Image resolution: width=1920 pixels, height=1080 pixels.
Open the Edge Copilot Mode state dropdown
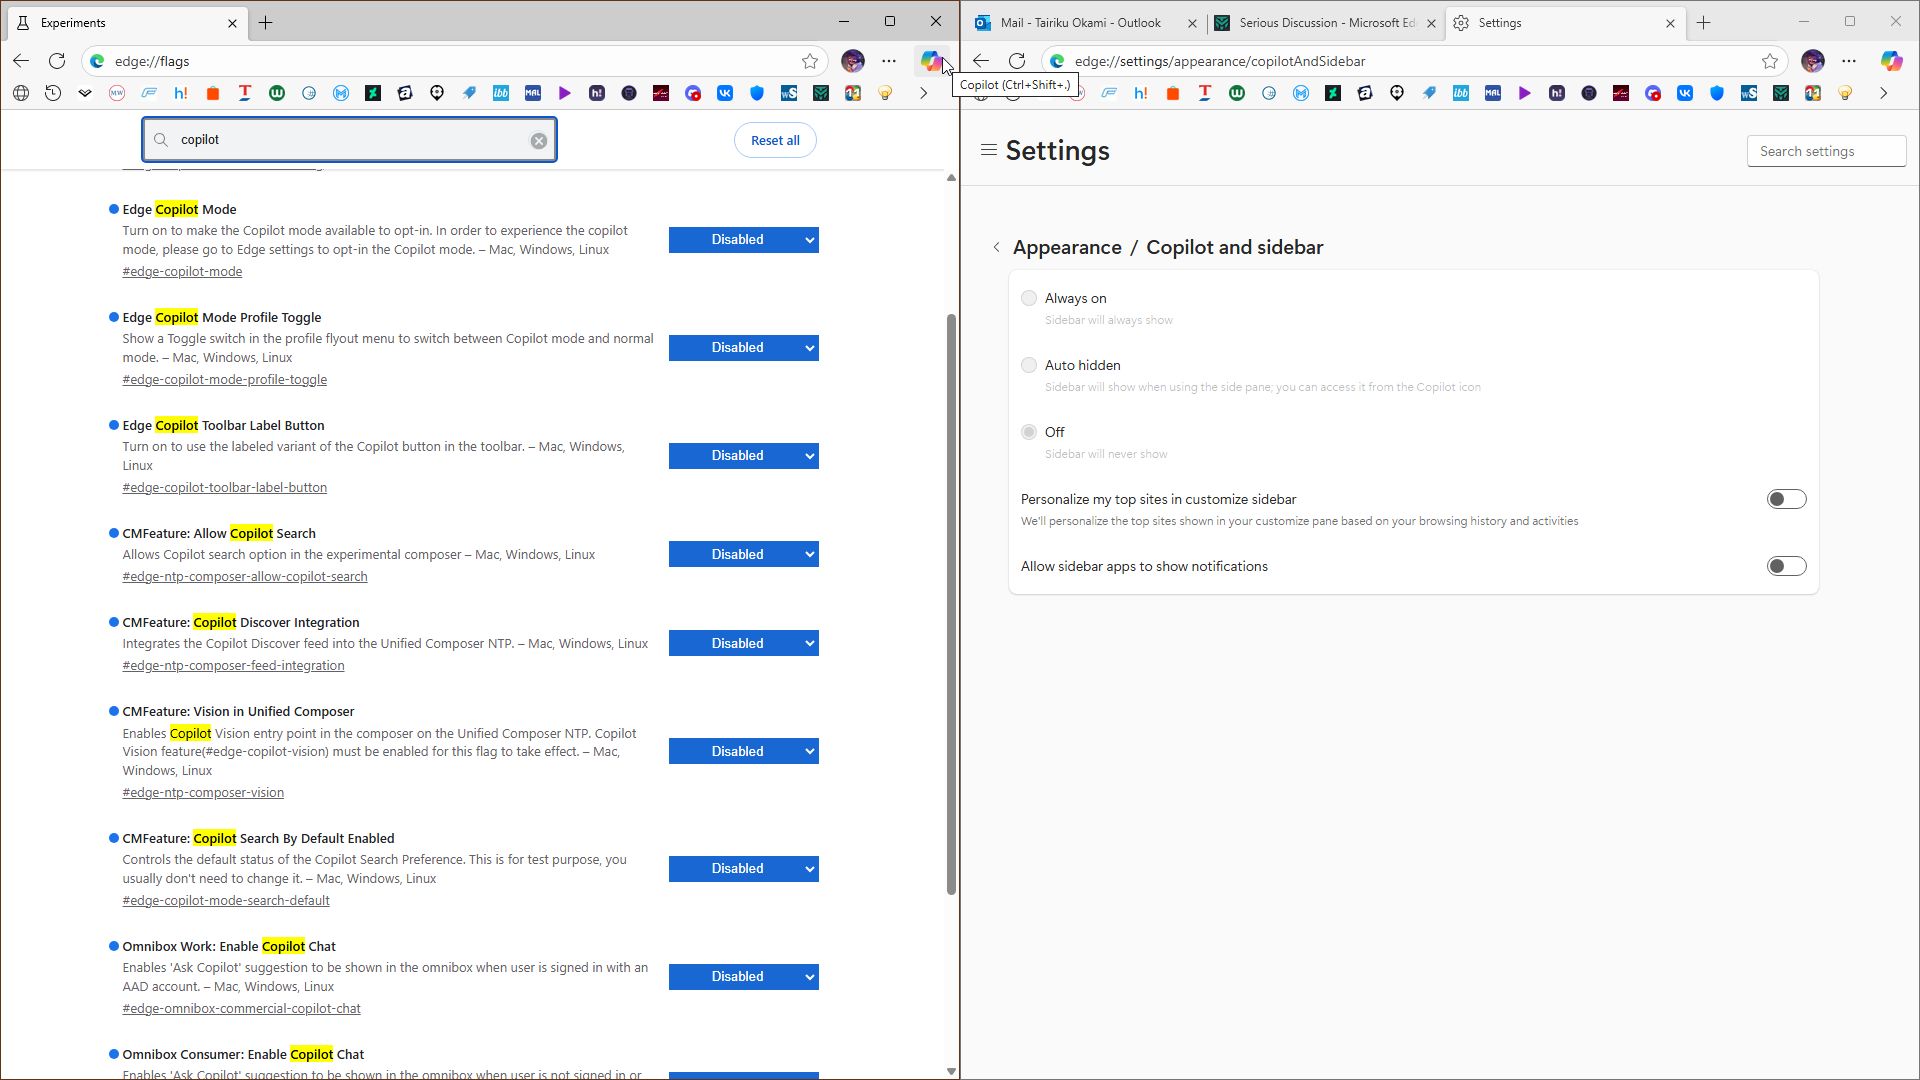click(x=744, y=240)
